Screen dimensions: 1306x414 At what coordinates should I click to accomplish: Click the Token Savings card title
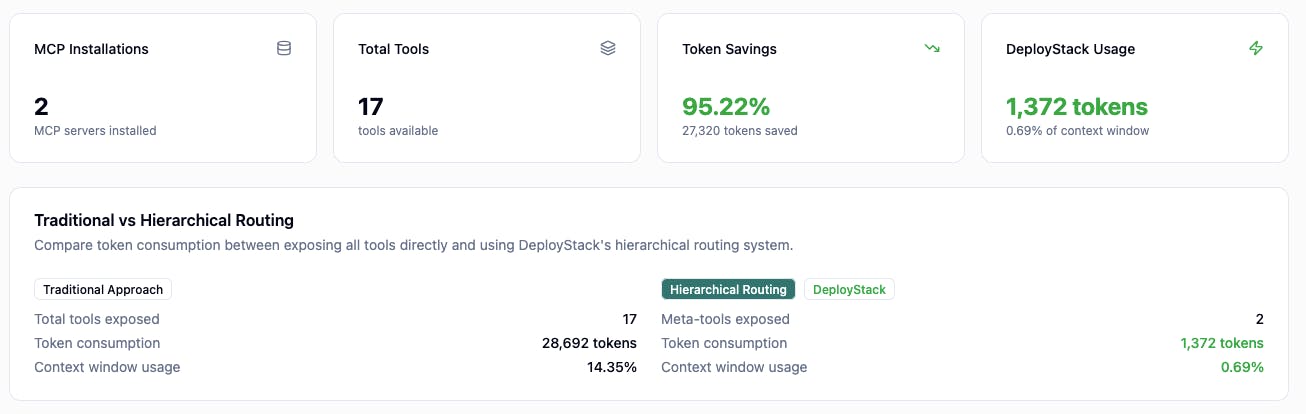click(x=729, y=49)
